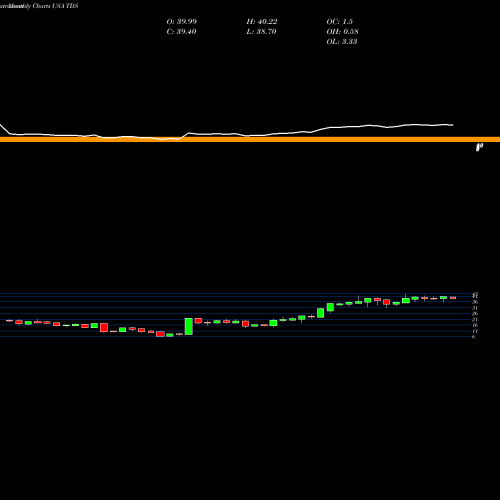Click the close price value C: 39.40
500x500 pixels.
pyautogui.click(x=181, y=32)
